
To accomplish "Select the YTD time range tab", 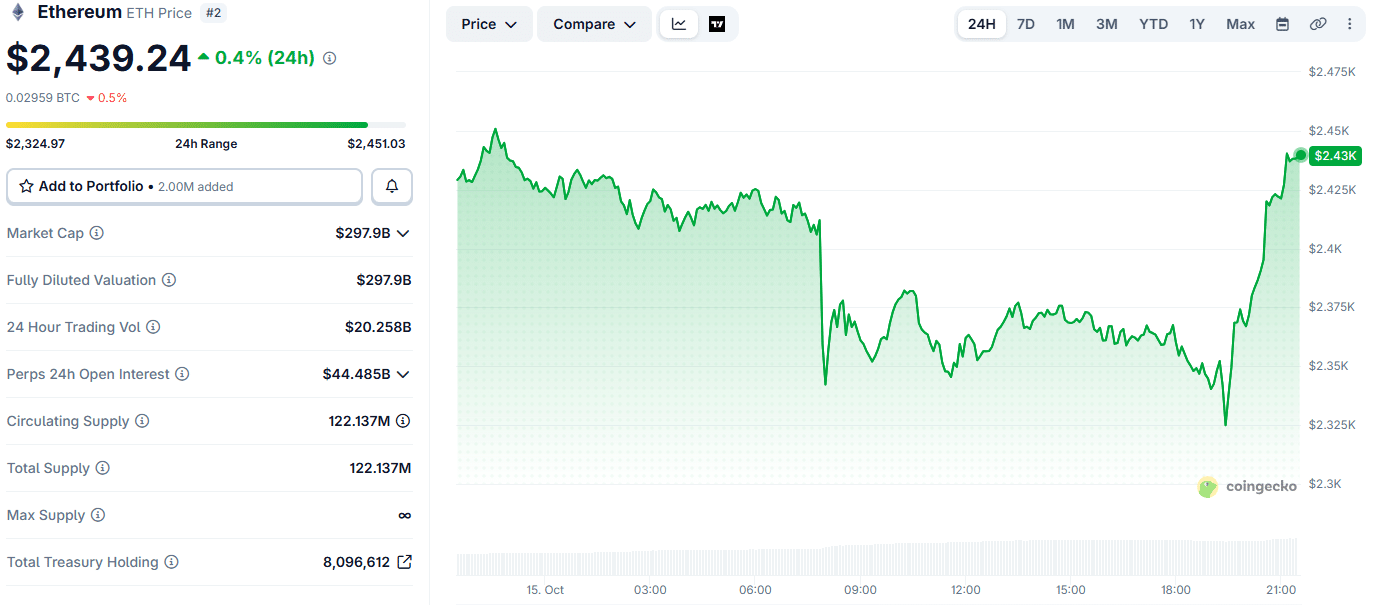I will tap(1154, 24).
